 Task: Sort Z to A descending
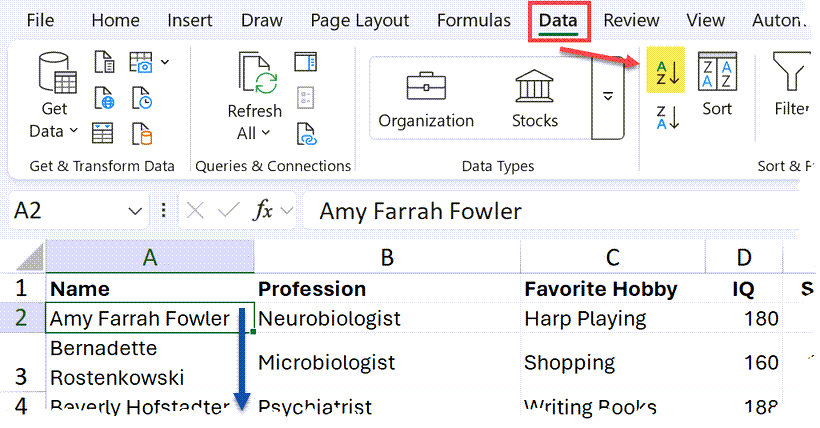(668, 117)
